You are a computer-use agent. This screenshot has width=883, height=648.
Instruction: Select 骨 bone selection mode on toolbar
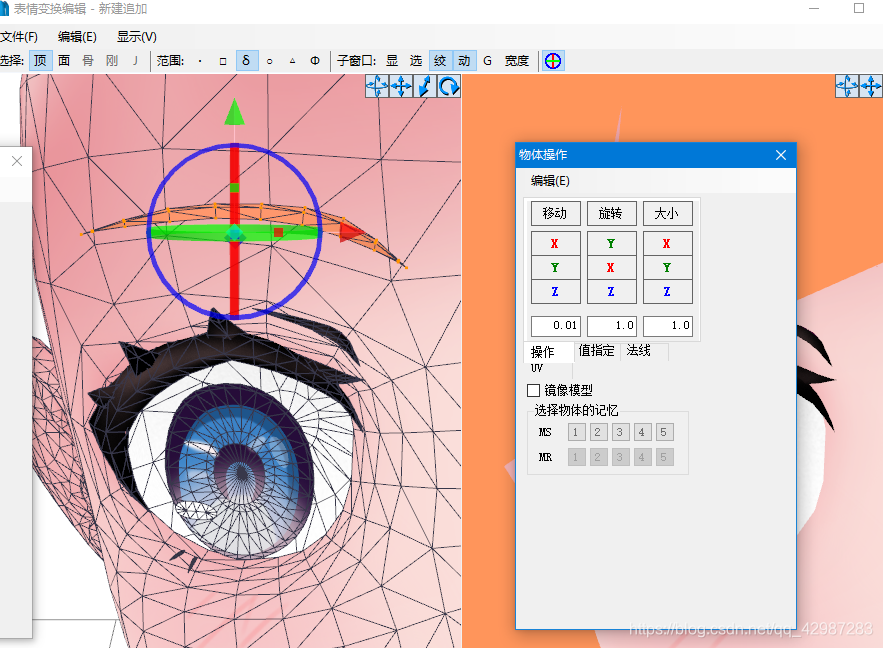(x=87, y=60)
